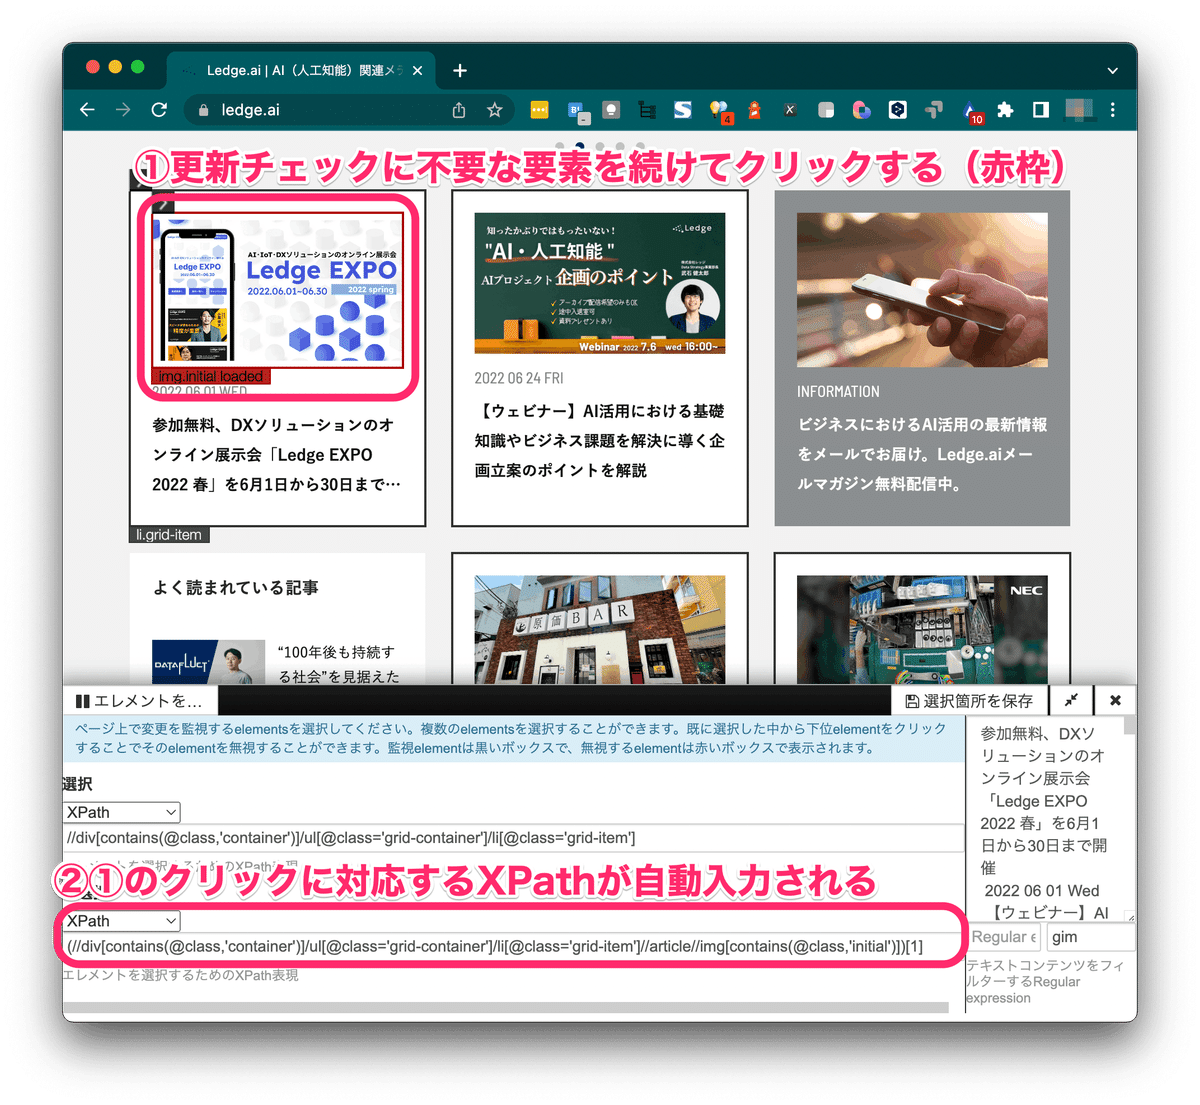
Task: Open the first XPath selector type dropdown
Action: coord(122,812)
